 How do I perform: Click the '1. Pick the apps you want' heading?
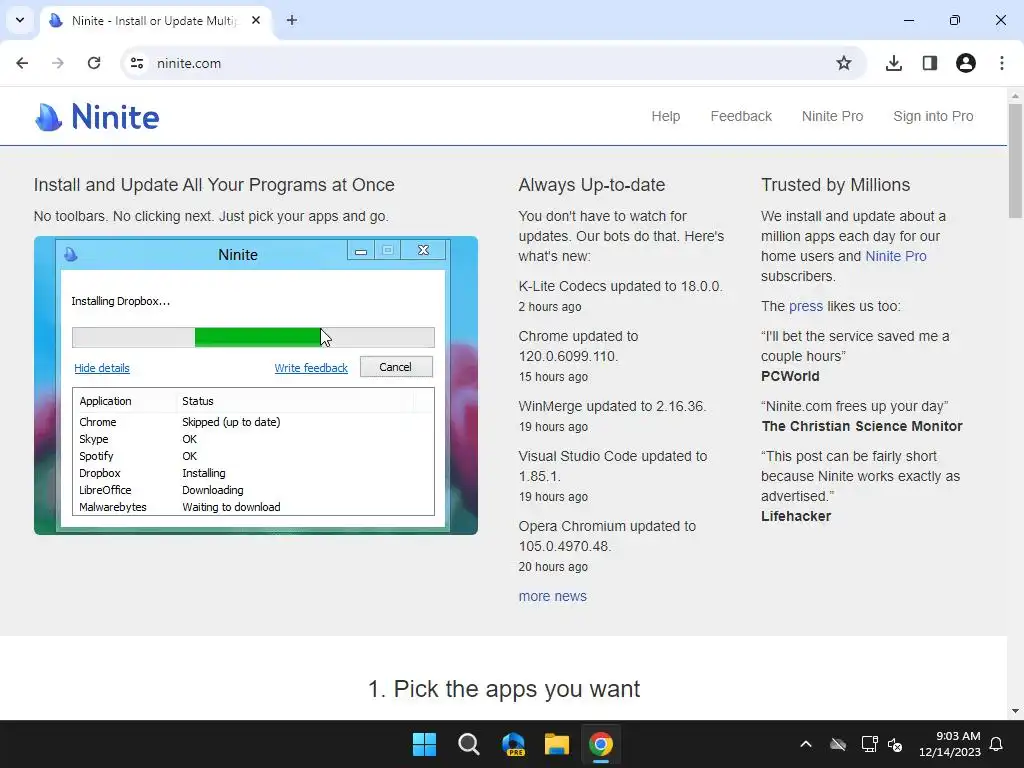504,689
